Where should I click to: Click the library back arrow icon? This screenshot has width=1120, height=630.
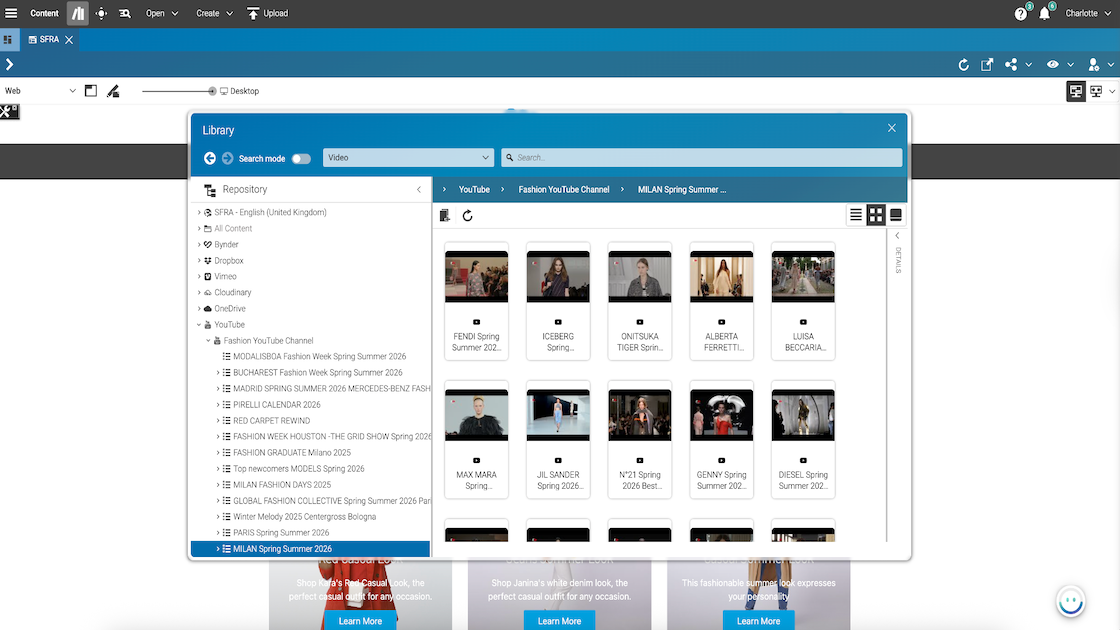pos(210,158)
